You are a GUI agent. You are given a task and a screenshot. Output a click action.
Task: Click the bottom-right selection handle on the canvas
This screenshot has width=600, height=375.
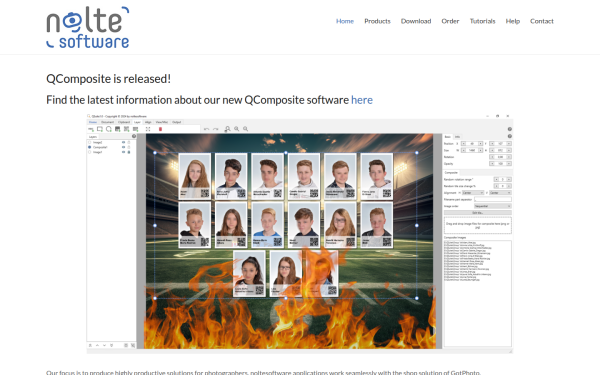coord(417,298)
